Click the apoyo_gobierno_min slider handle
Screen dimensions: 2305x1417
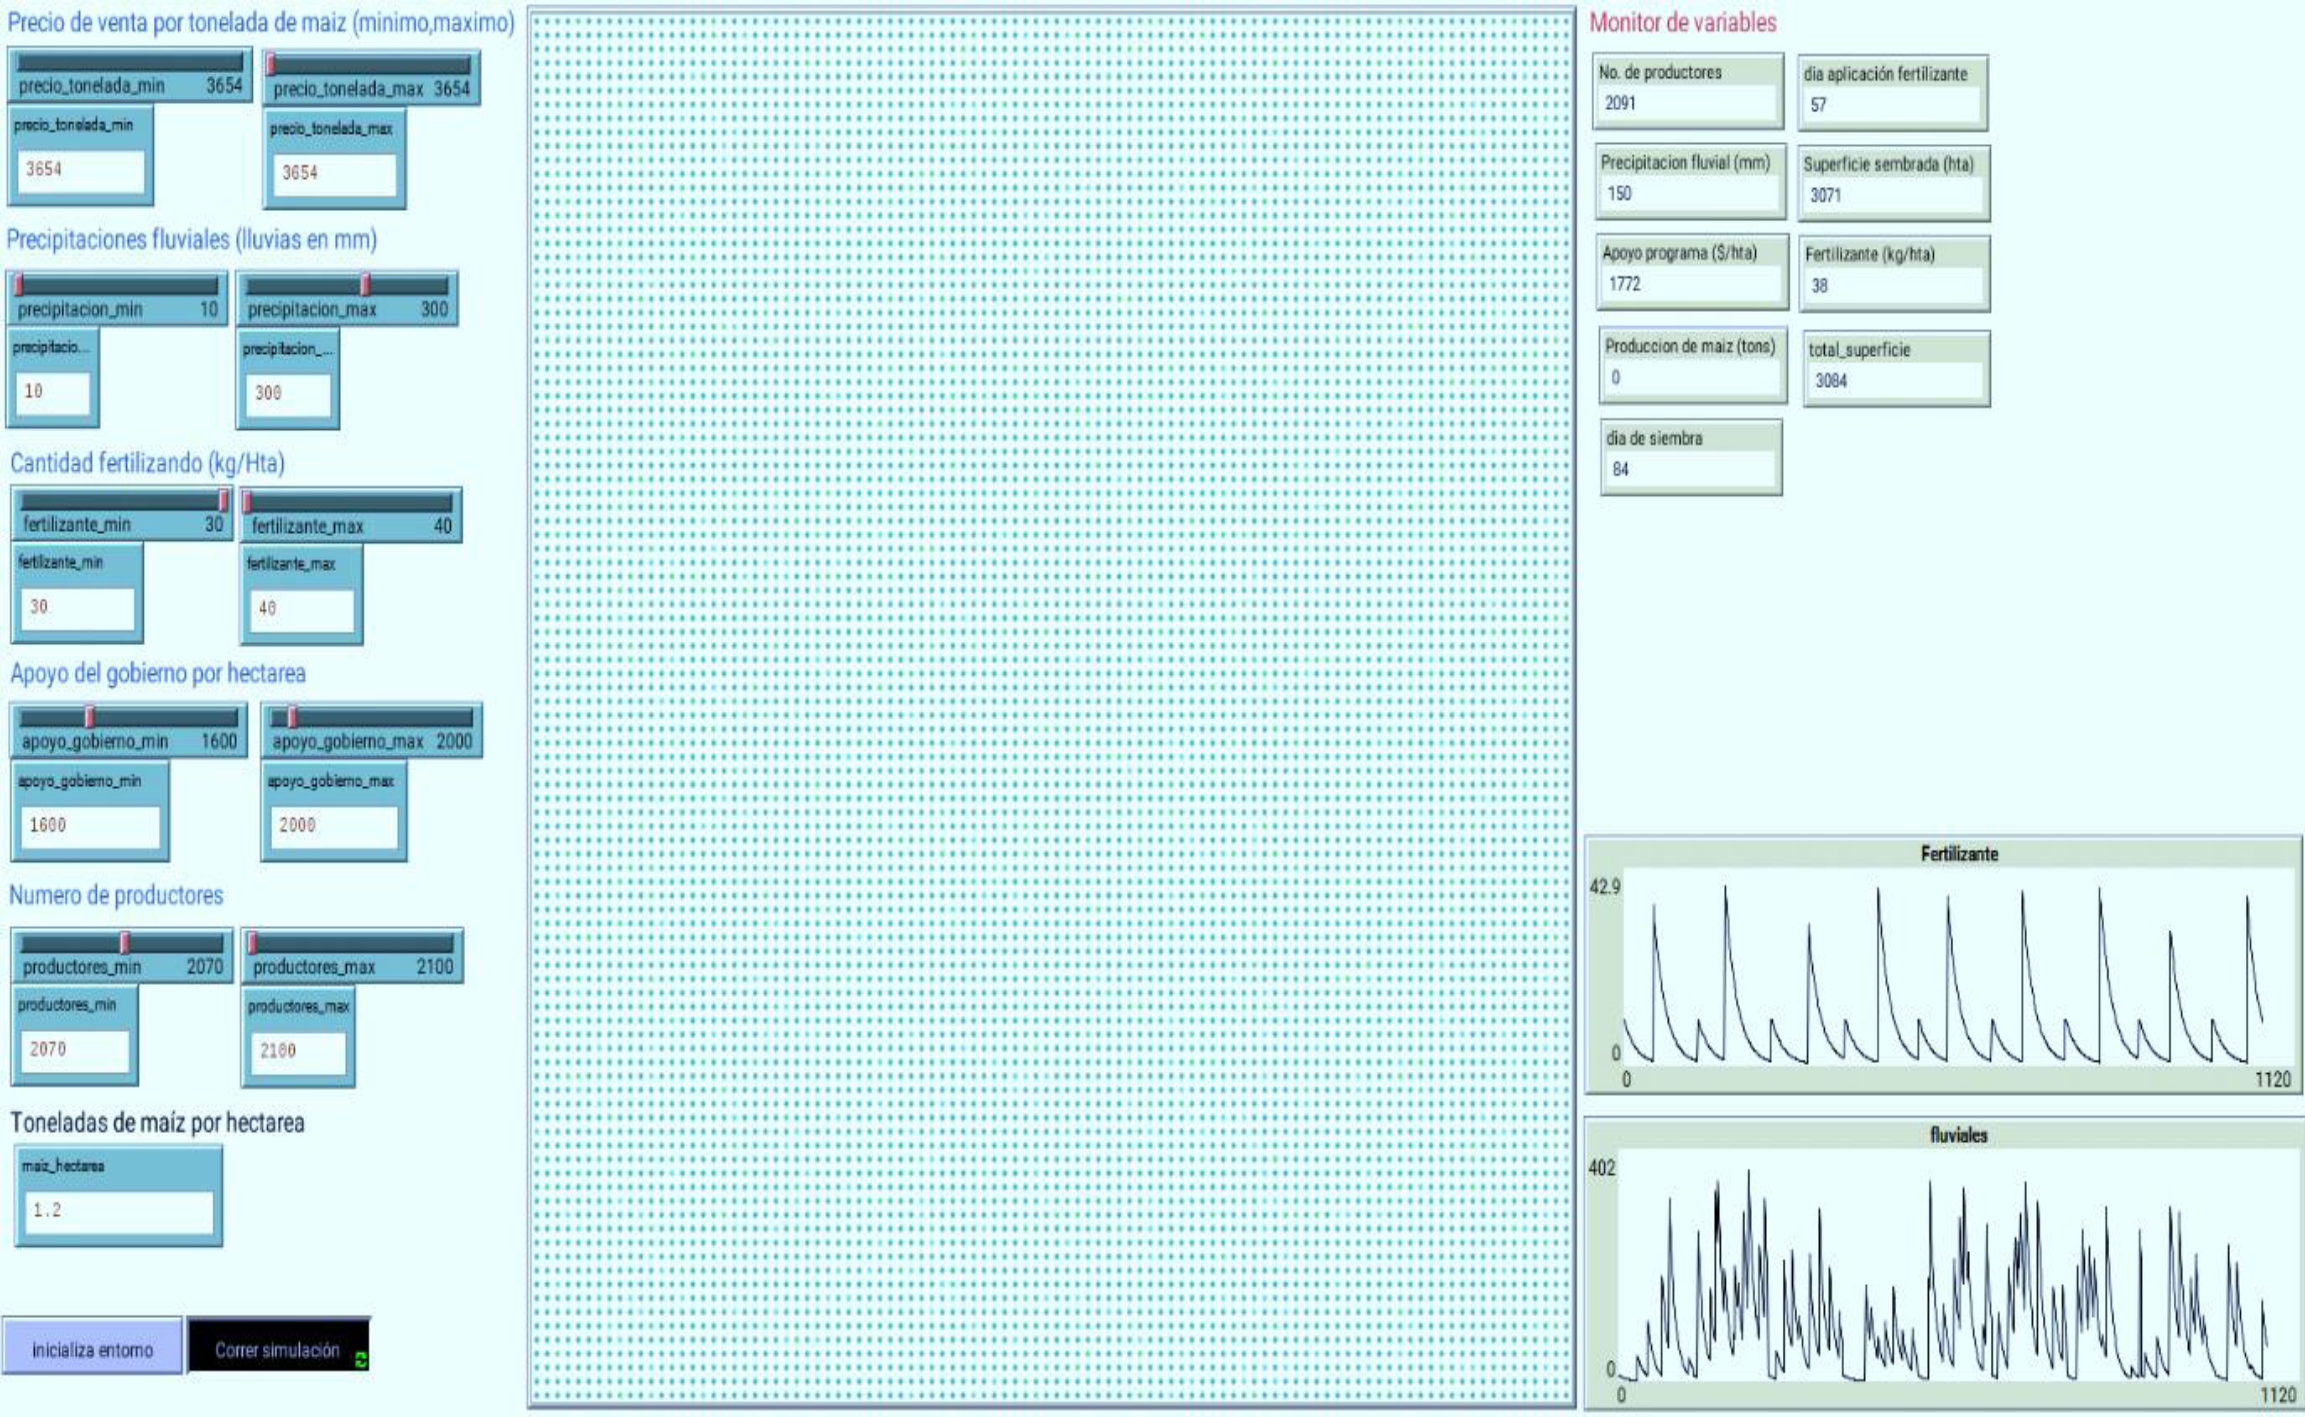(x=90, y=717)
